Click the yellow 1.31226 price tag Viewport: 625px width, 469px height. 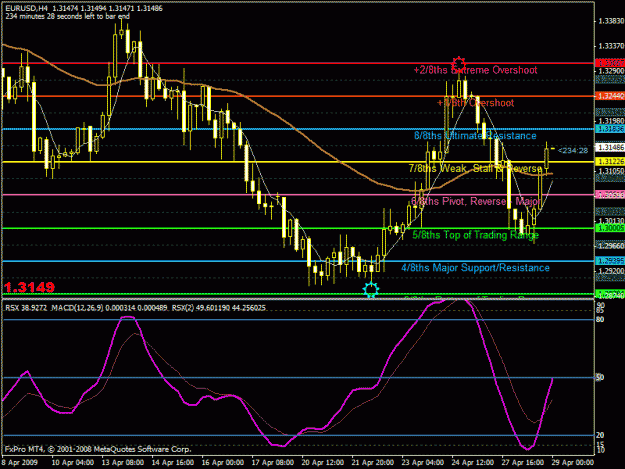click(609, 161)
